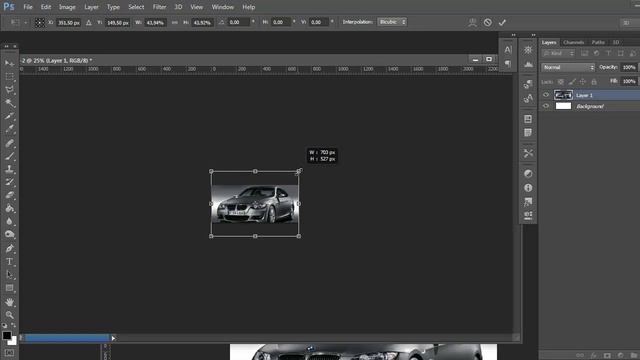
Task: Expand the collapsed icon panel column with arrows
Action: coord(533,35)
